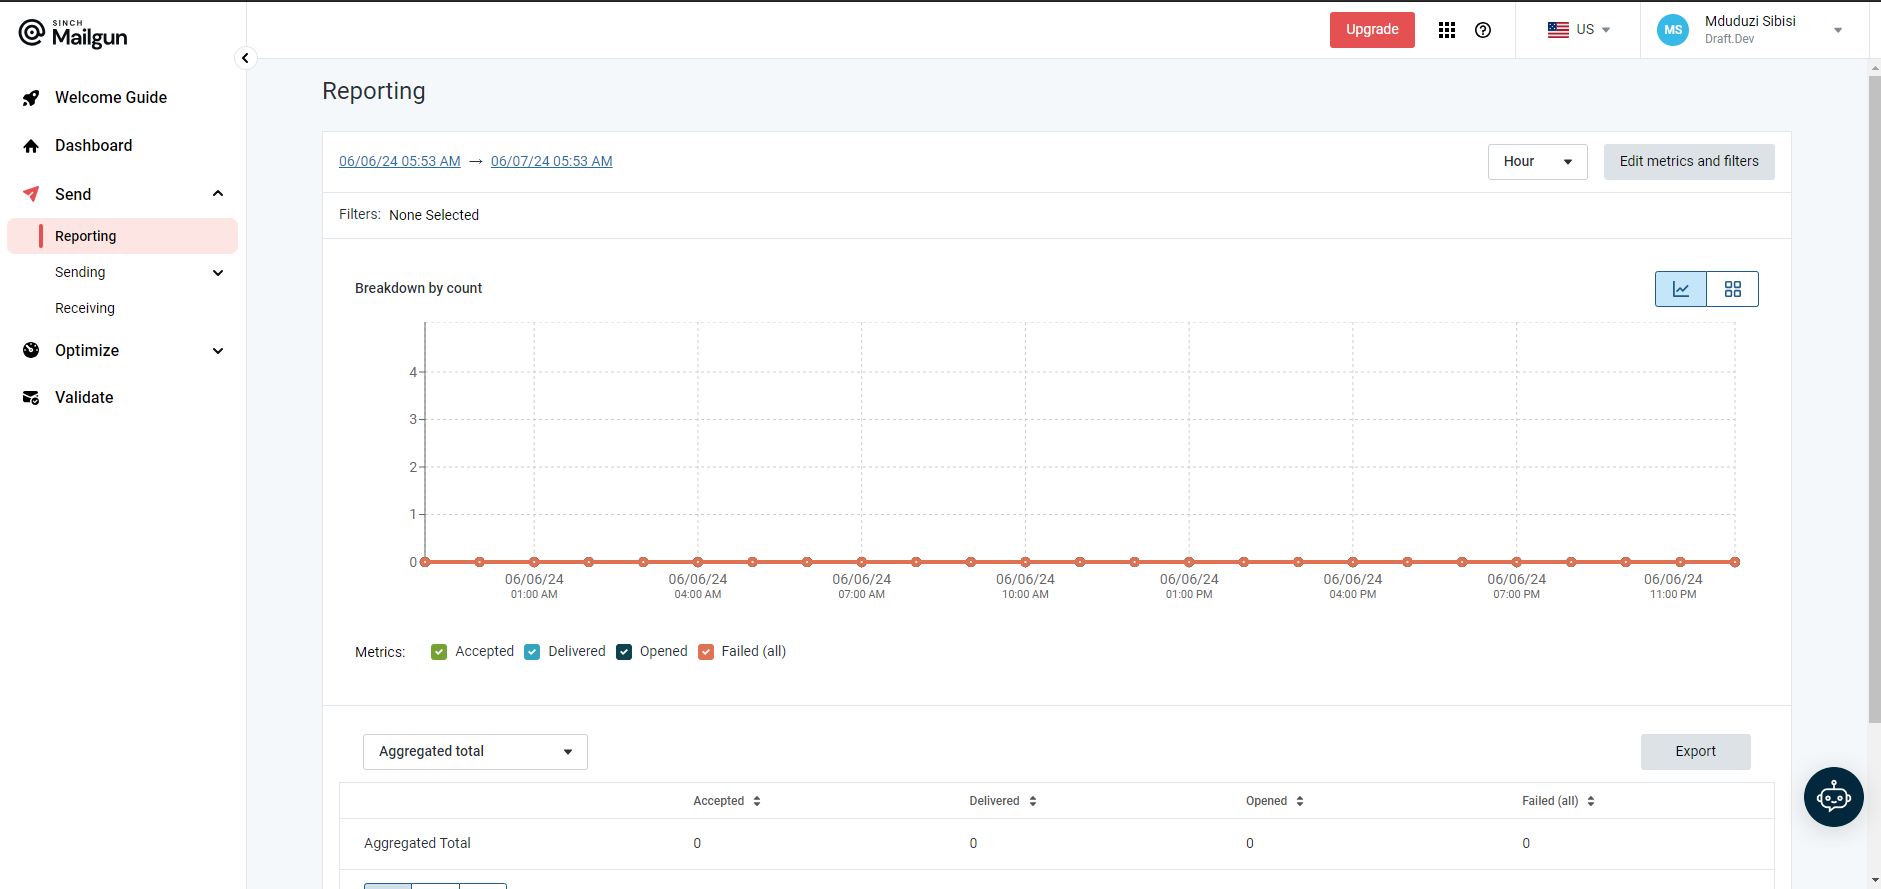Image resolution: width=1881 pixels, height=889 pixels.
Task: Switch to line chart view
Action: click(x=1681, y=289)
